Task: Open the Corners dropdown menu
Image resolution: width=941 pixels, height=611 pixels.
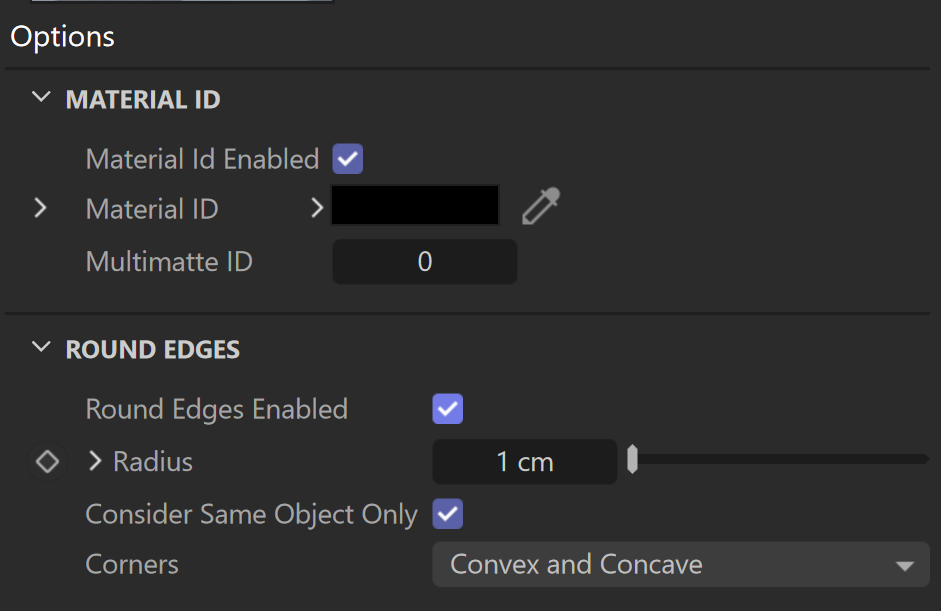Action: click(x=681, y=564)
